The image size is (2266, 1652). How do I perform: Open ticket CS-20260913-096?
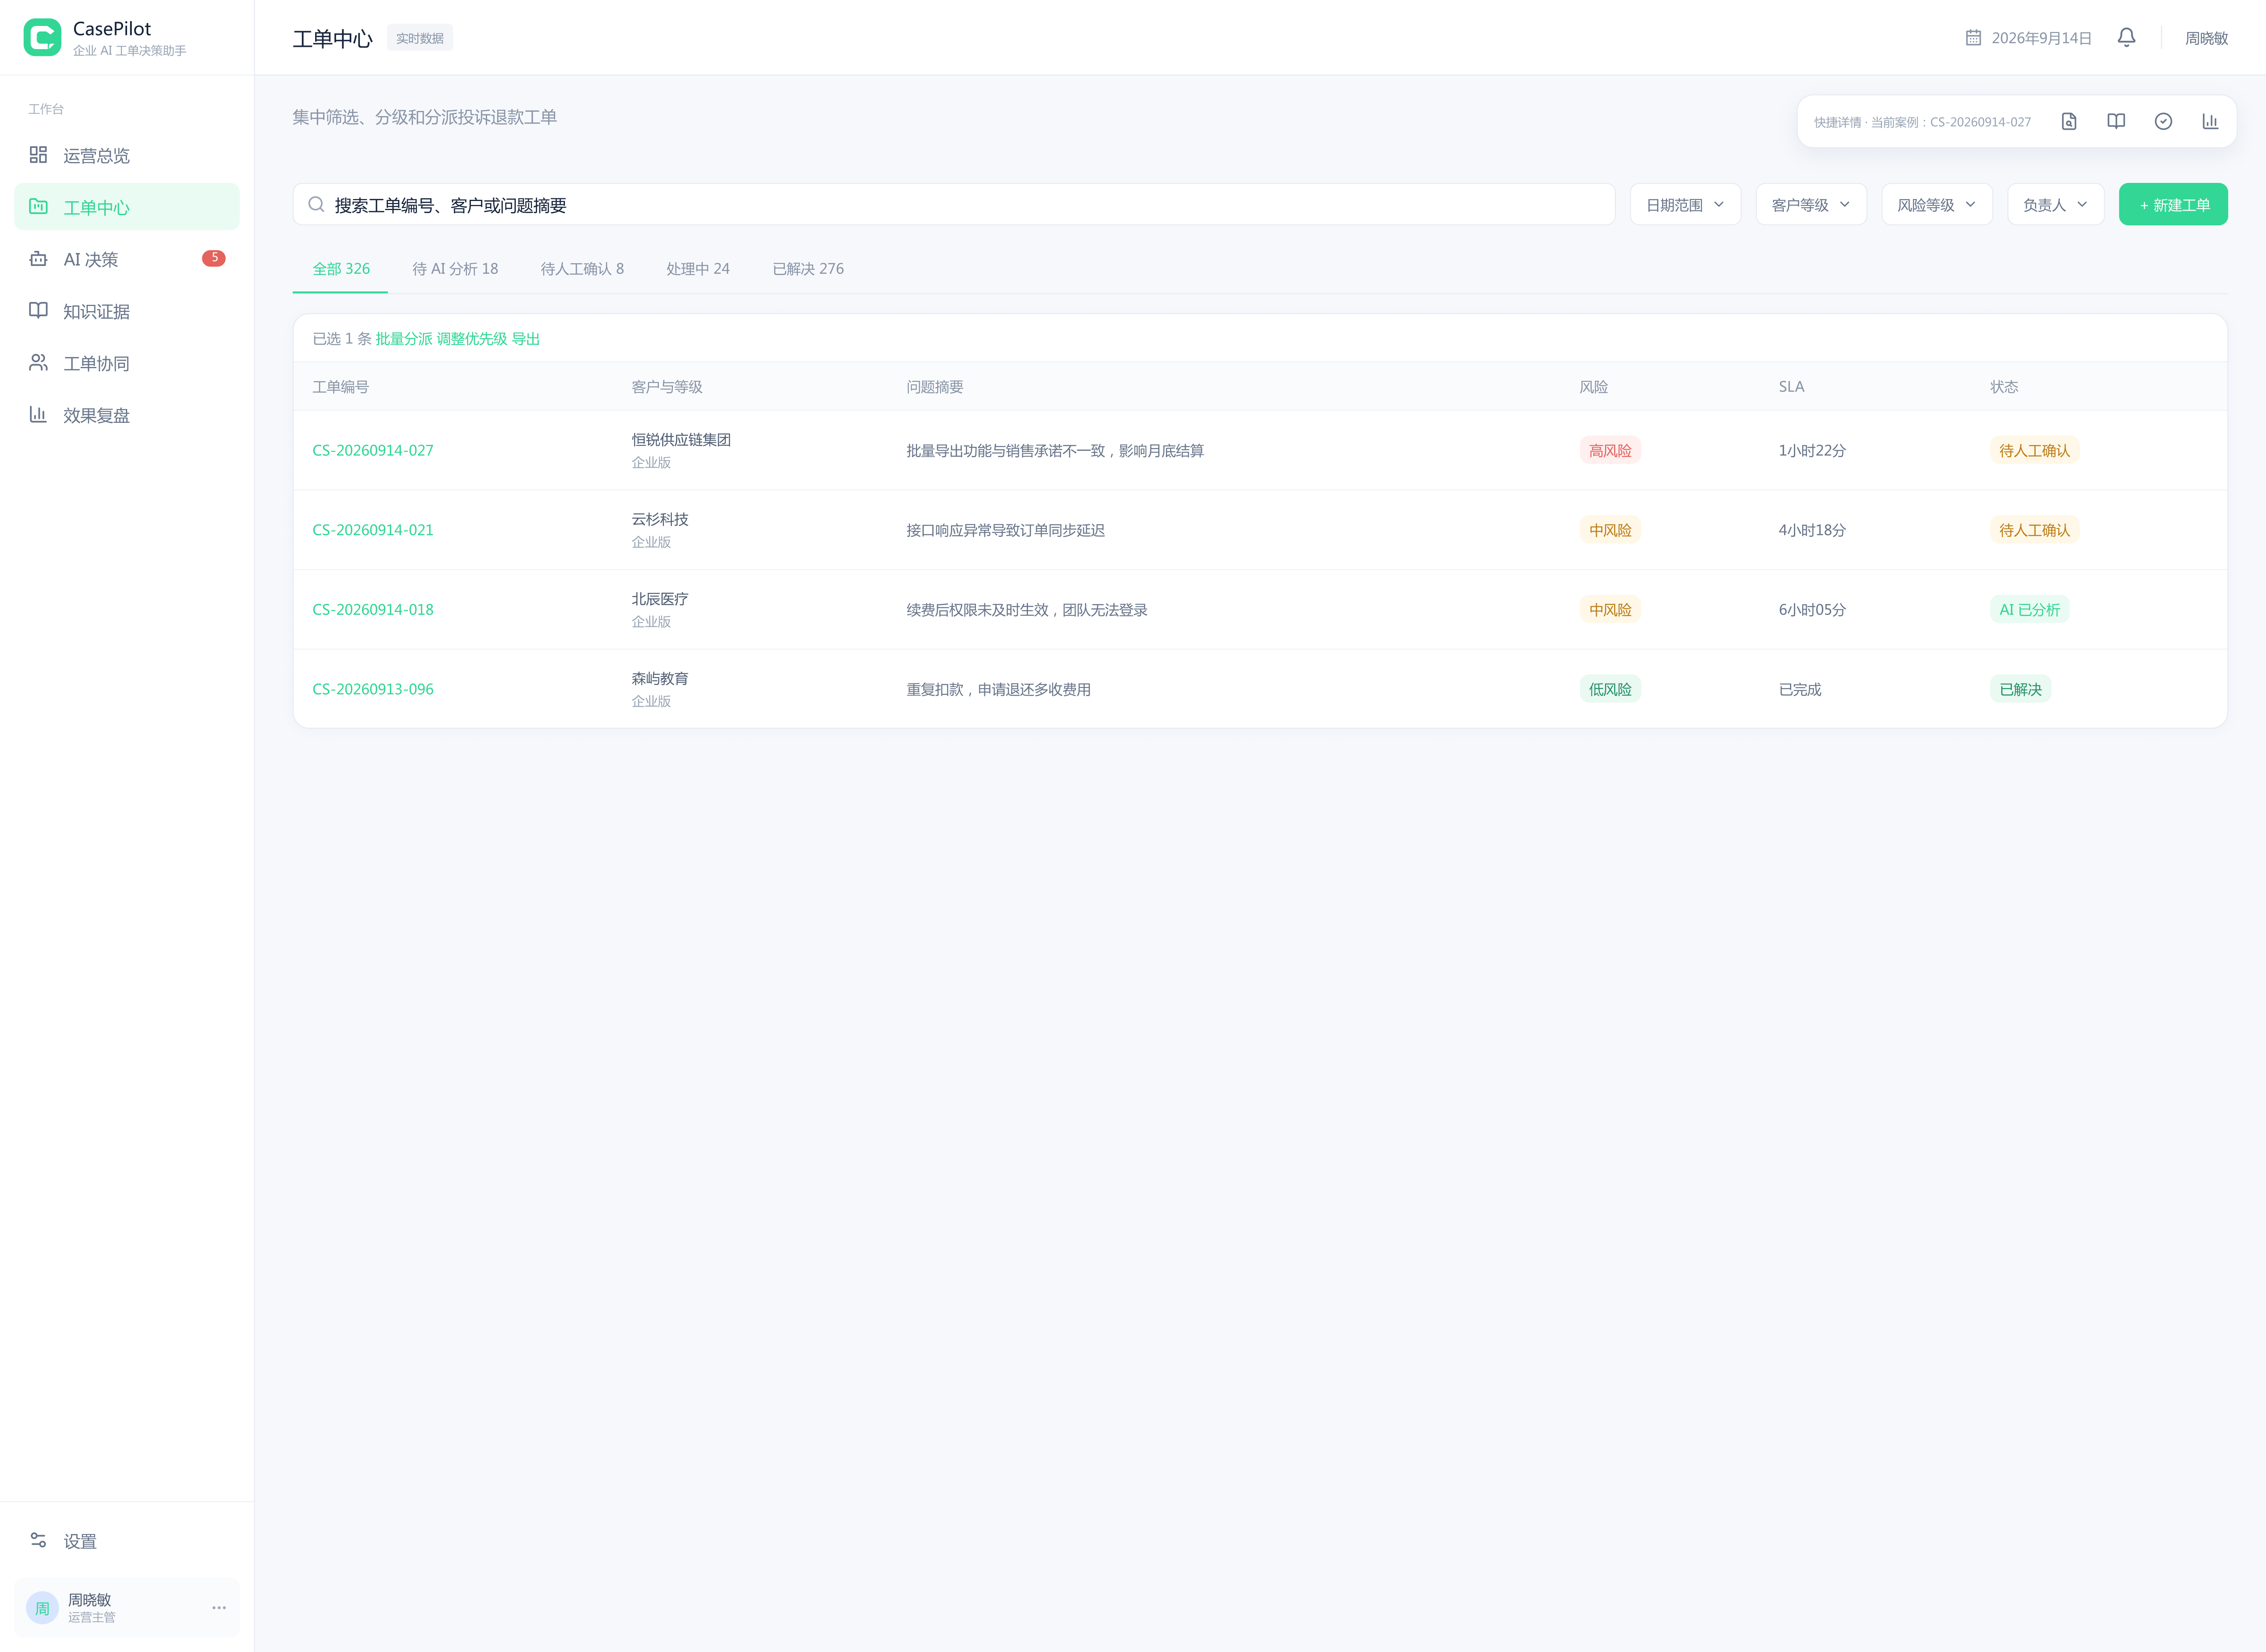click(373, 689)
